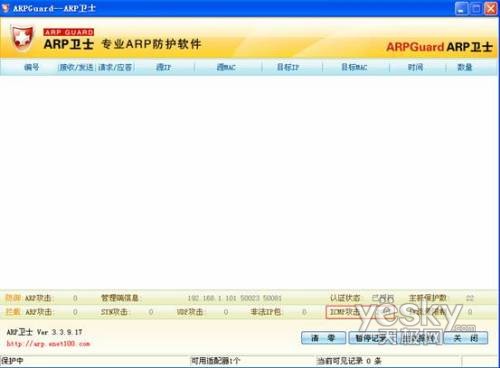Click the ARP卫士 Ver 3.3.9.17 text

click(x=44, y=332)
